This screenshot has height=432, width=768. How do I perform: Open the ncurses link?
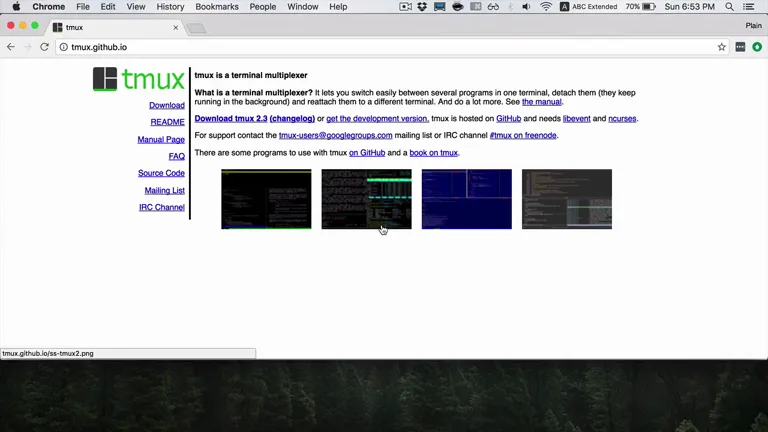tap(622, 119)
